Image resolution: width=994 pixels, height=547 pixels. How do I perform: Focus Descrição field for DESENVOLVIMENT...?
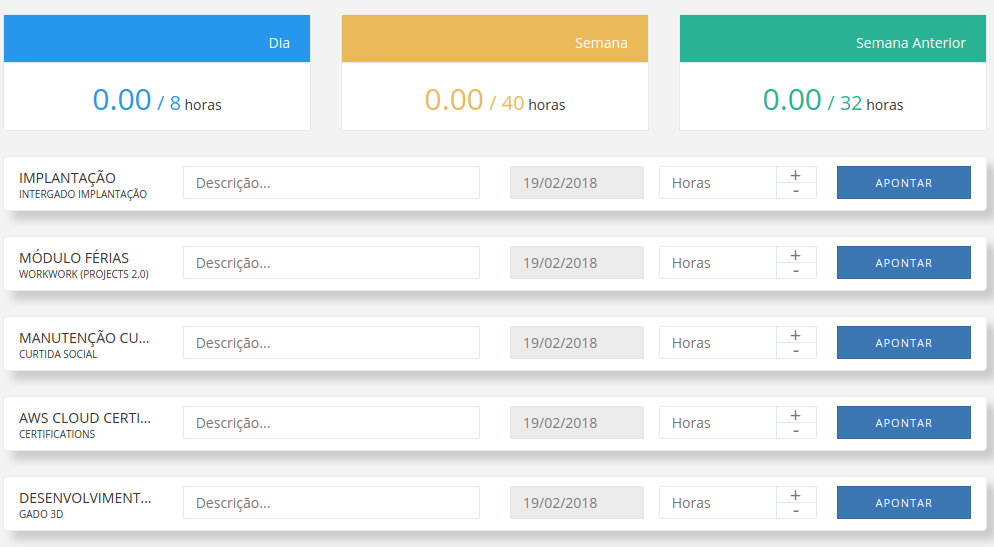coord(331,502)
